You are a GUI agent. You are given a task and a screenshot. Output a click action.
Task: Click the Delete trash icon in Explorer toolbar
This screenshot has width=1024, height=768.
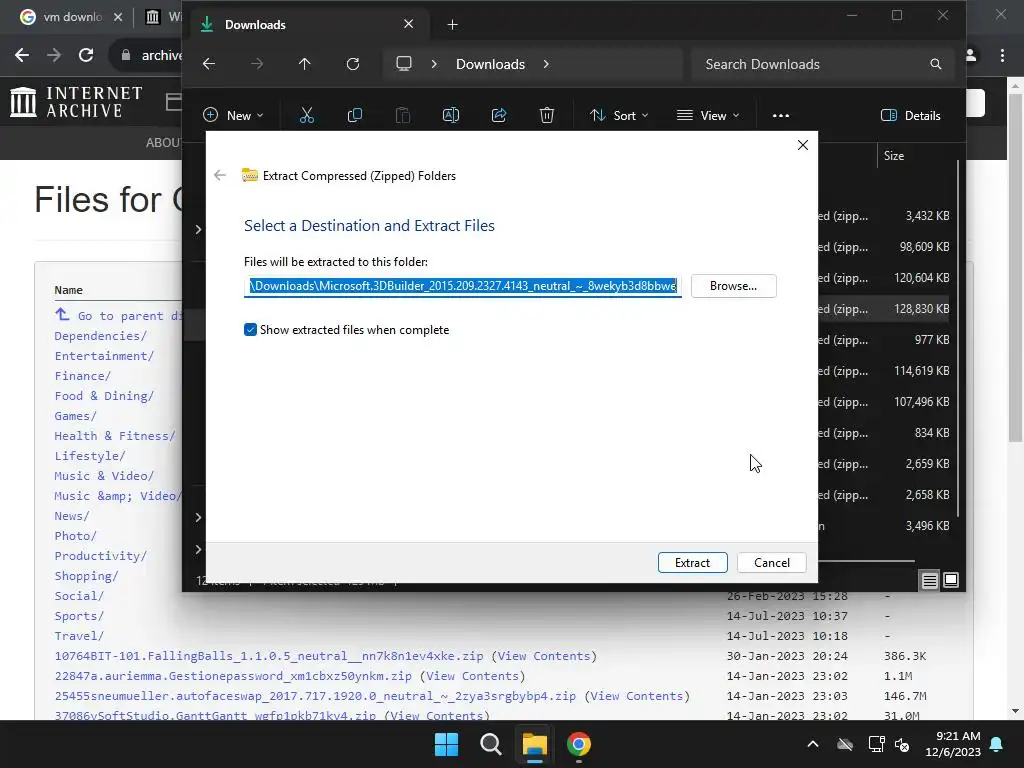(547, 116)
